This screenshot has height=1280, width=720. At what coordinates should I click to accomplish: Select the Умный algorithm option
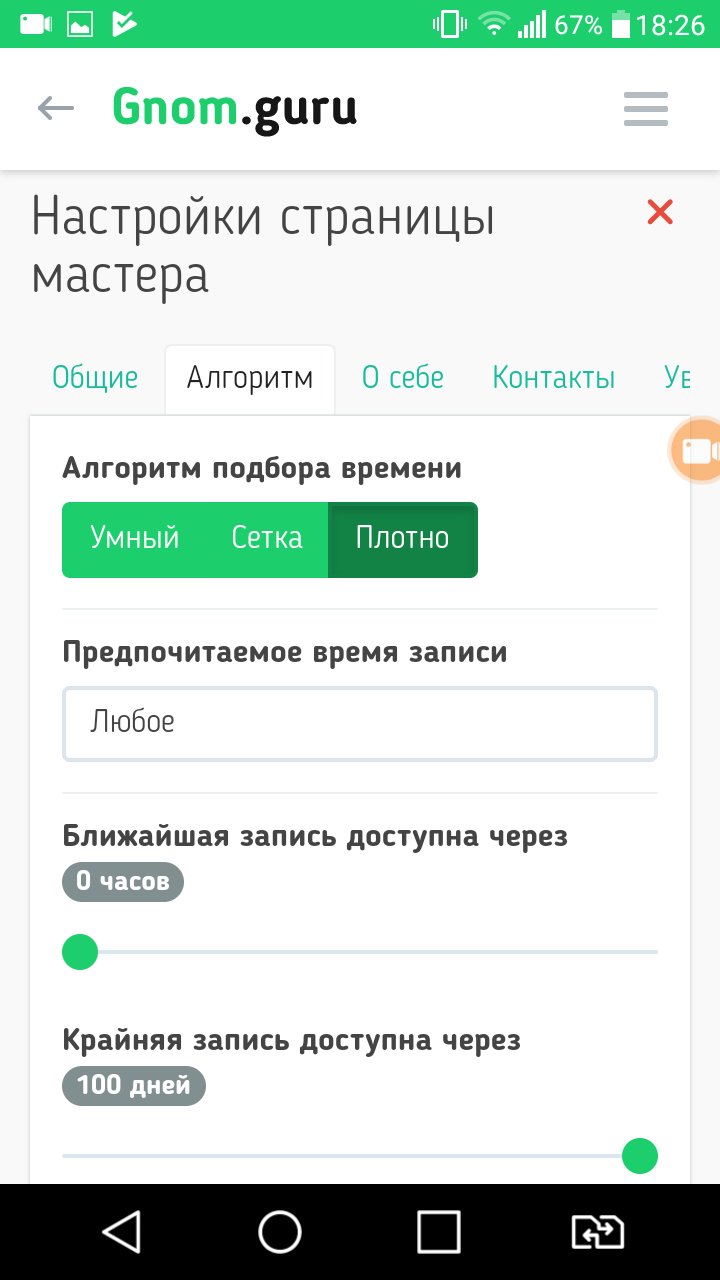tap(134, 539)
